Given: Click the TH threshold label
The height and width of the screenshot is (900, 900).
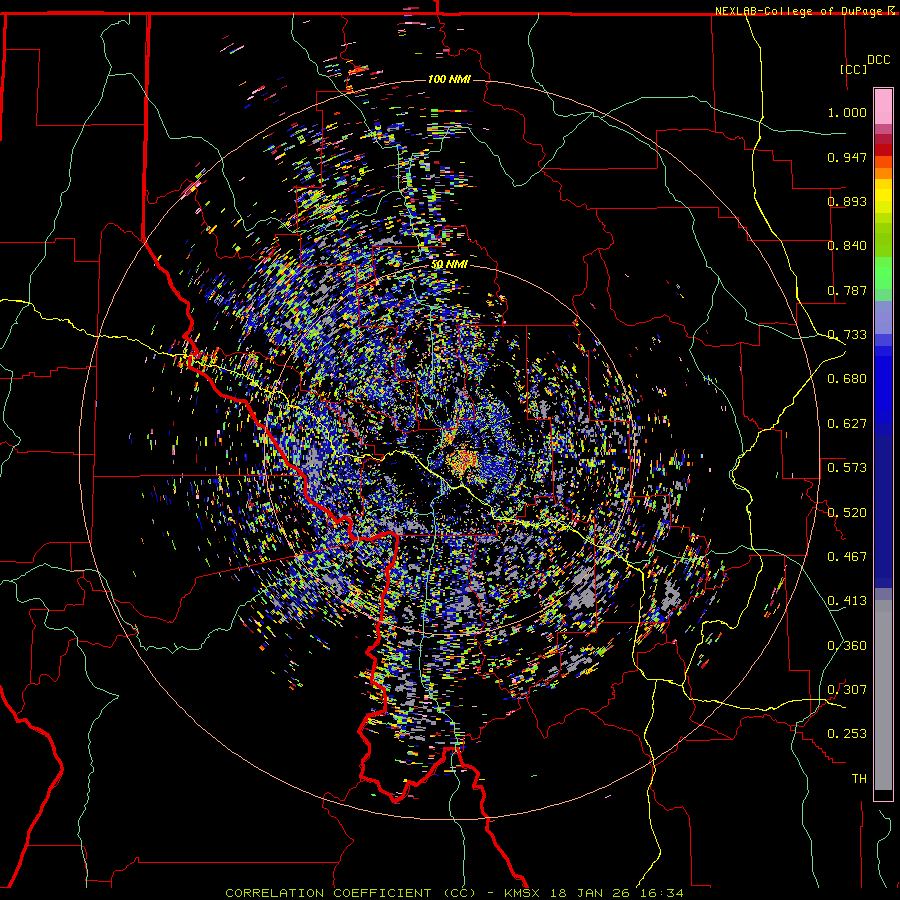Looking at the screenshot, I should (x=859, y=779).
